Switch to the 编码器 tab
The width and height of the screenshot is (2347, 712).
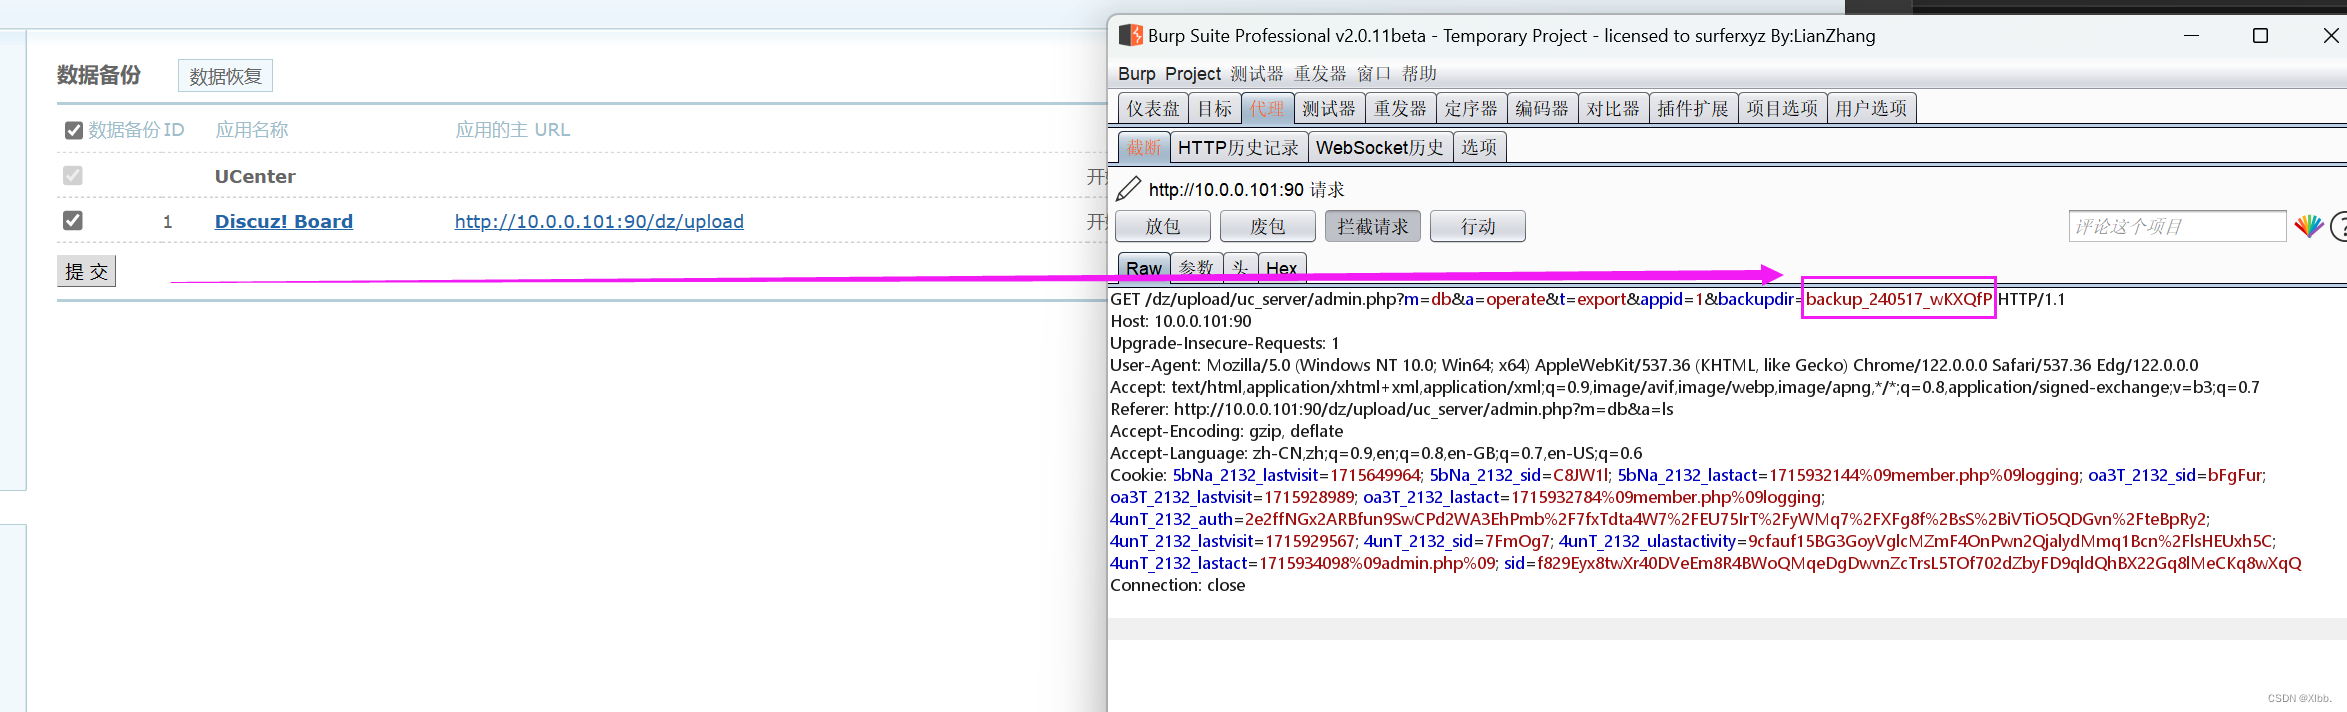coord(1542,108)
